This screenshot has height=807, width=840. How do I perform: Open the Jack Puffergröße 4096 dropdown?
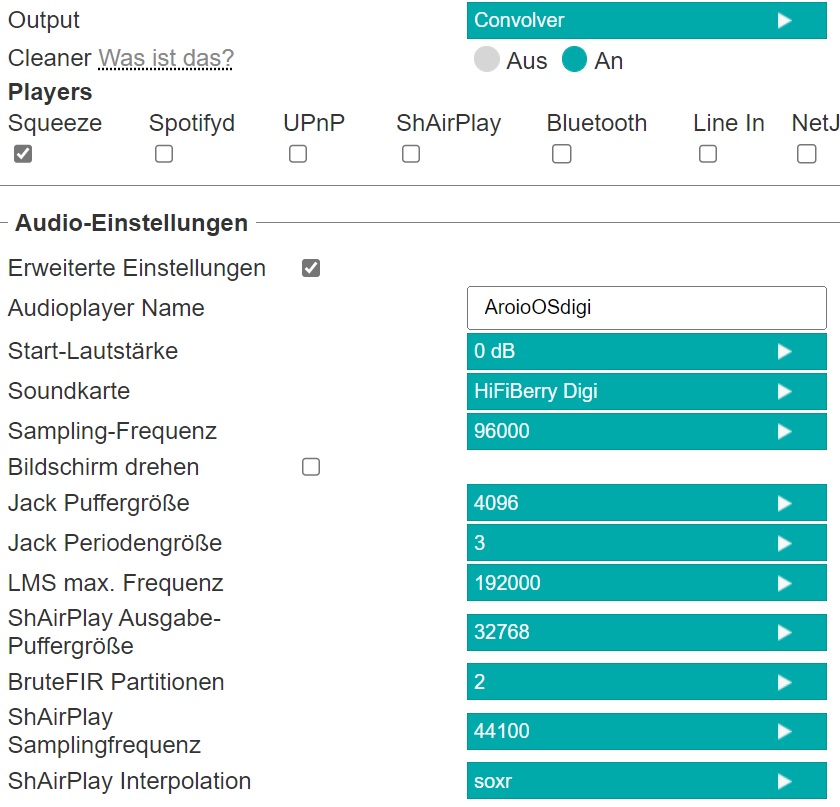pos(646,502)
